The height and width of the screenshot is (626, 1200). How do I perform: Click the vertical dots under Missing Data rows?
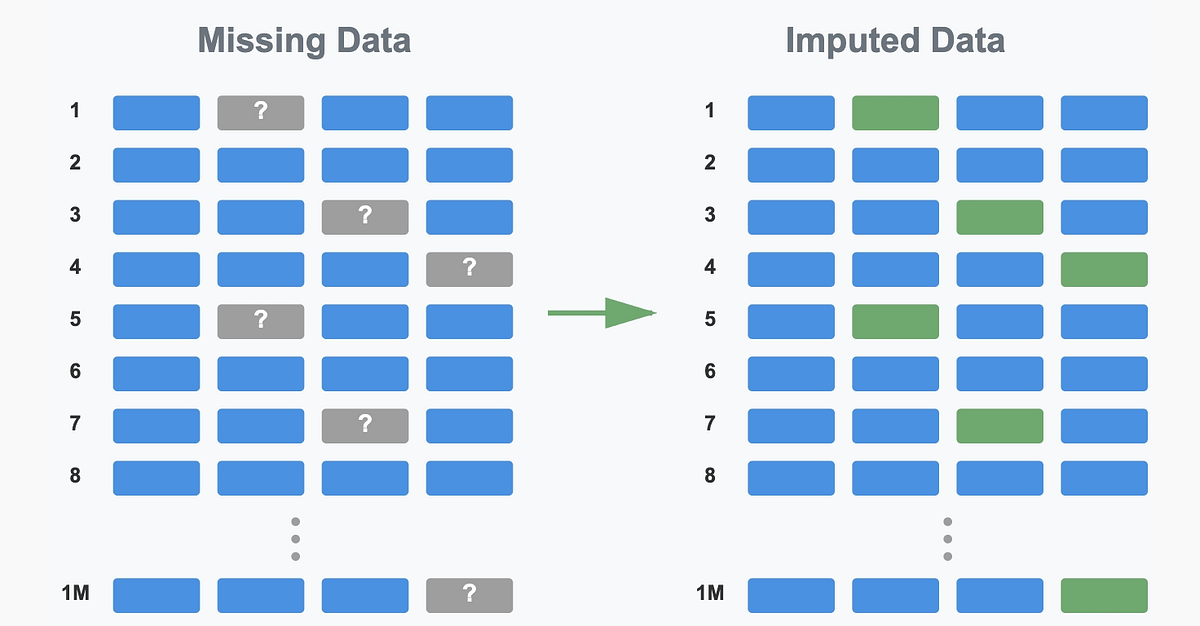click(x=295, y=539)
